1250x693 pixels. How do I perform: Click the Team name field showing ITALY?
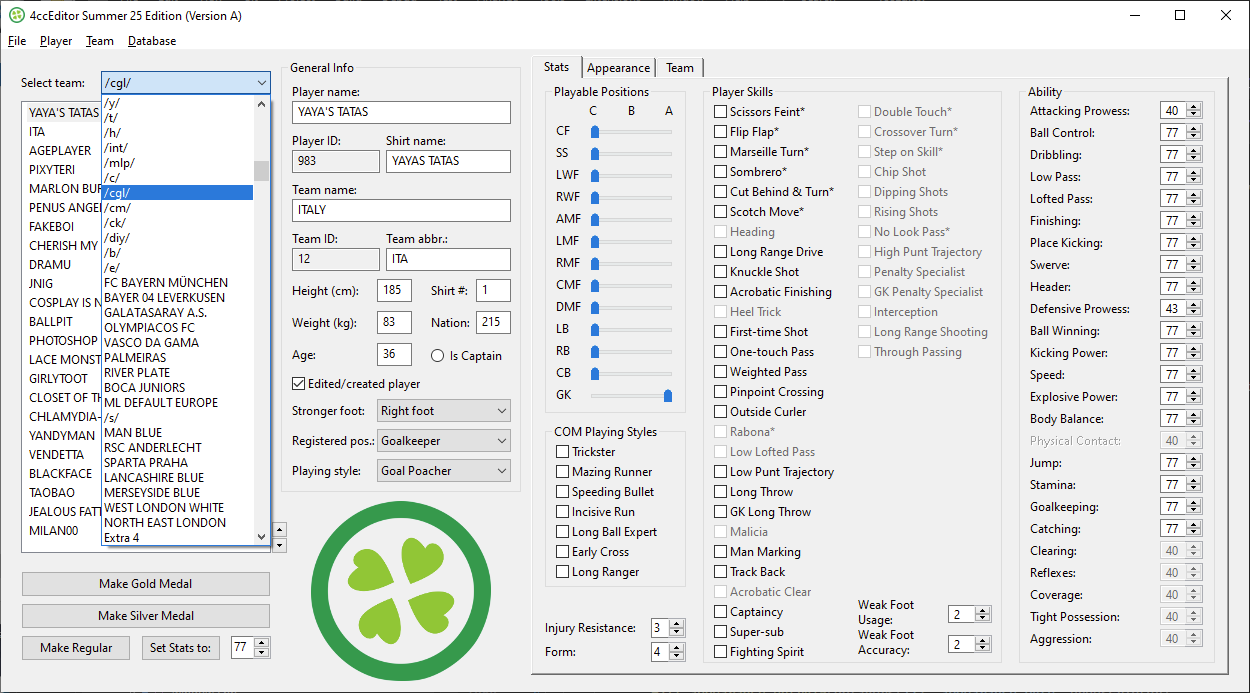(x=401, y=210)
